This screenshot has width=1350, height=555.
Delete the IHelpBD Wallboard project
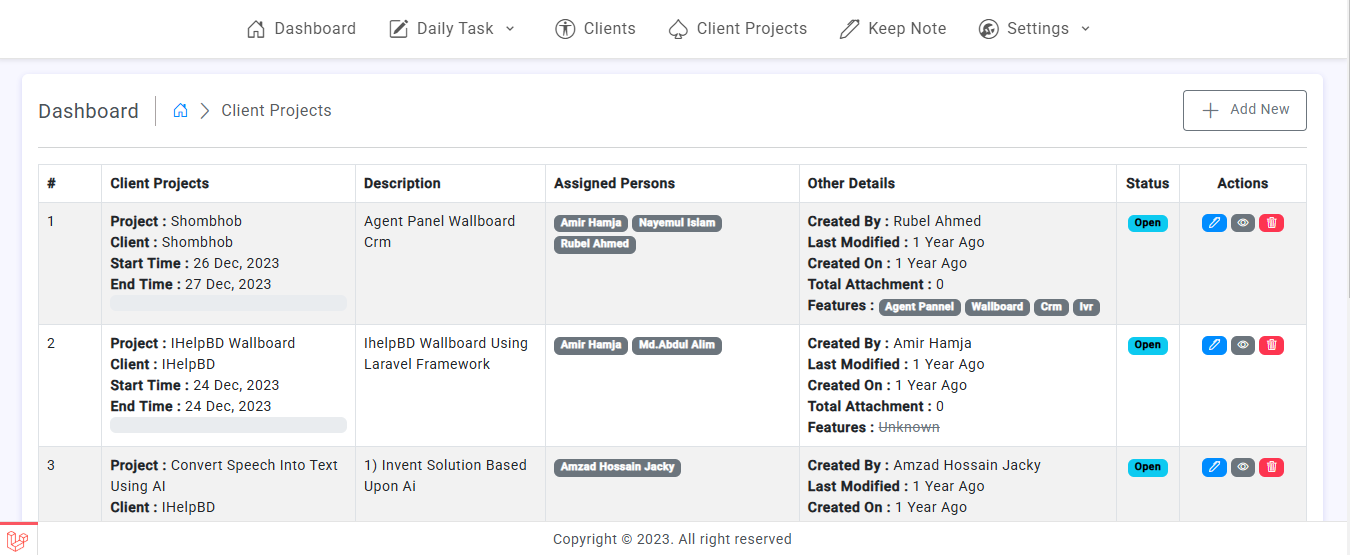point(1271,345)
